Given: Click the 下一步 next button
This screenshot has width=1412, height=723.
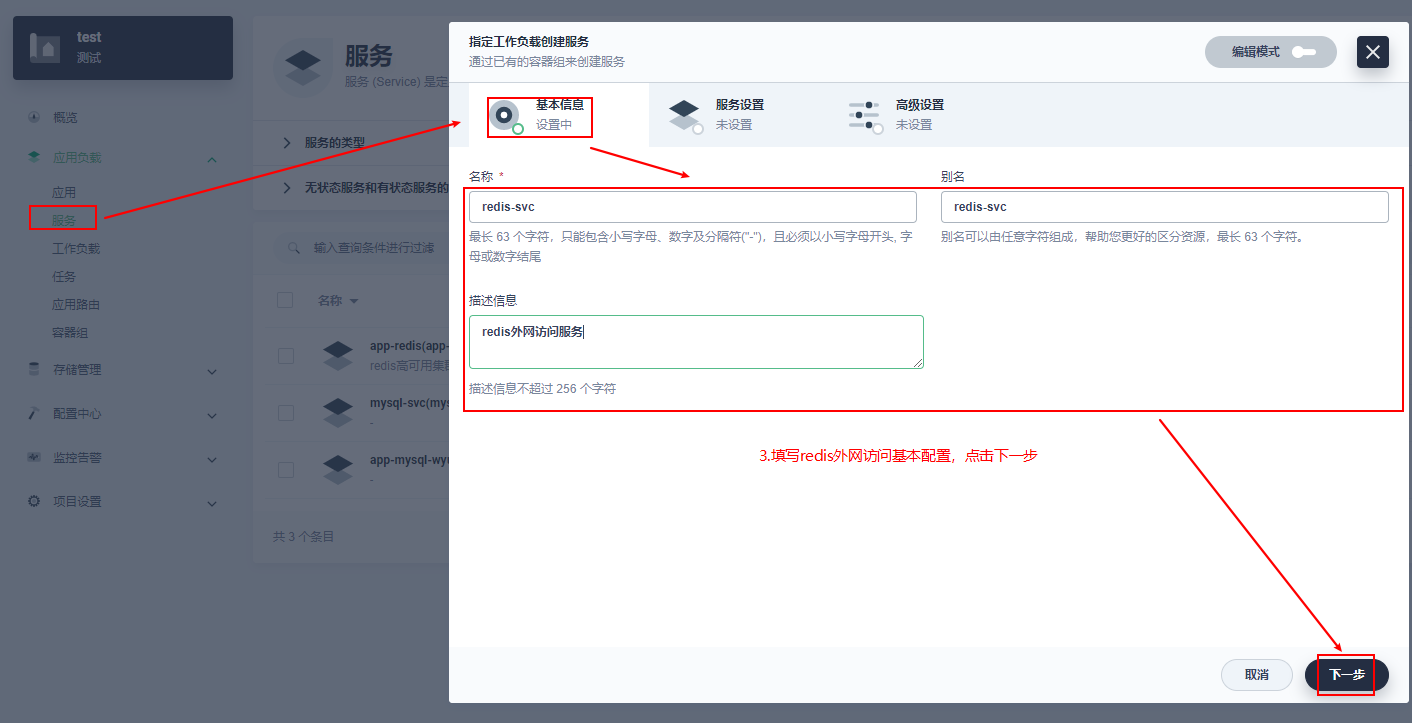Looking at the screenshot, I should click(1348, 675).
